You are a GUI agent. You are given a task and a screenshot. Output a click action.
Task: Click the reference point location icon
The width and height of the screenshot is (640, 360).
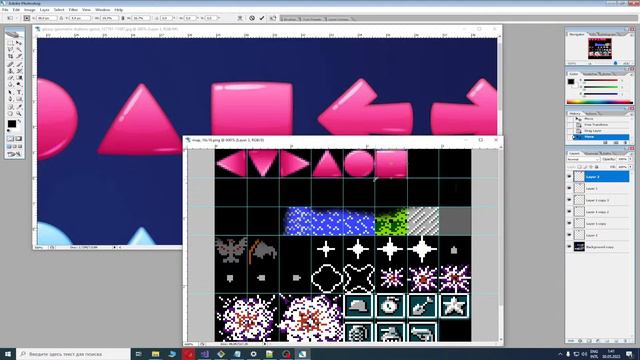pos(27,18)
